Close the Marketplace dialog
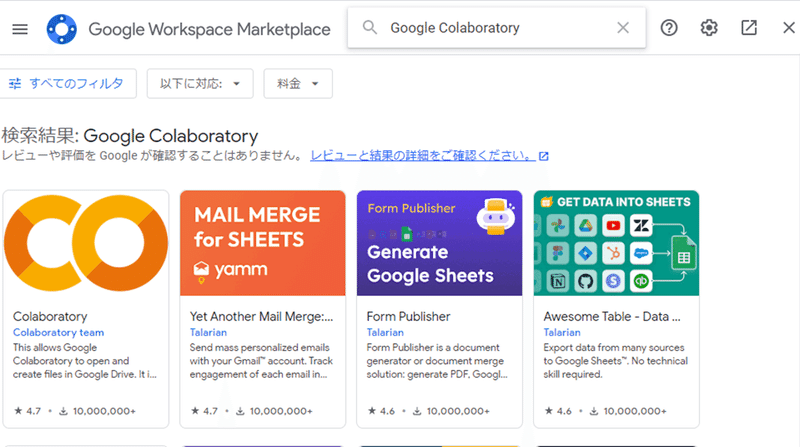 coord(789,28)
